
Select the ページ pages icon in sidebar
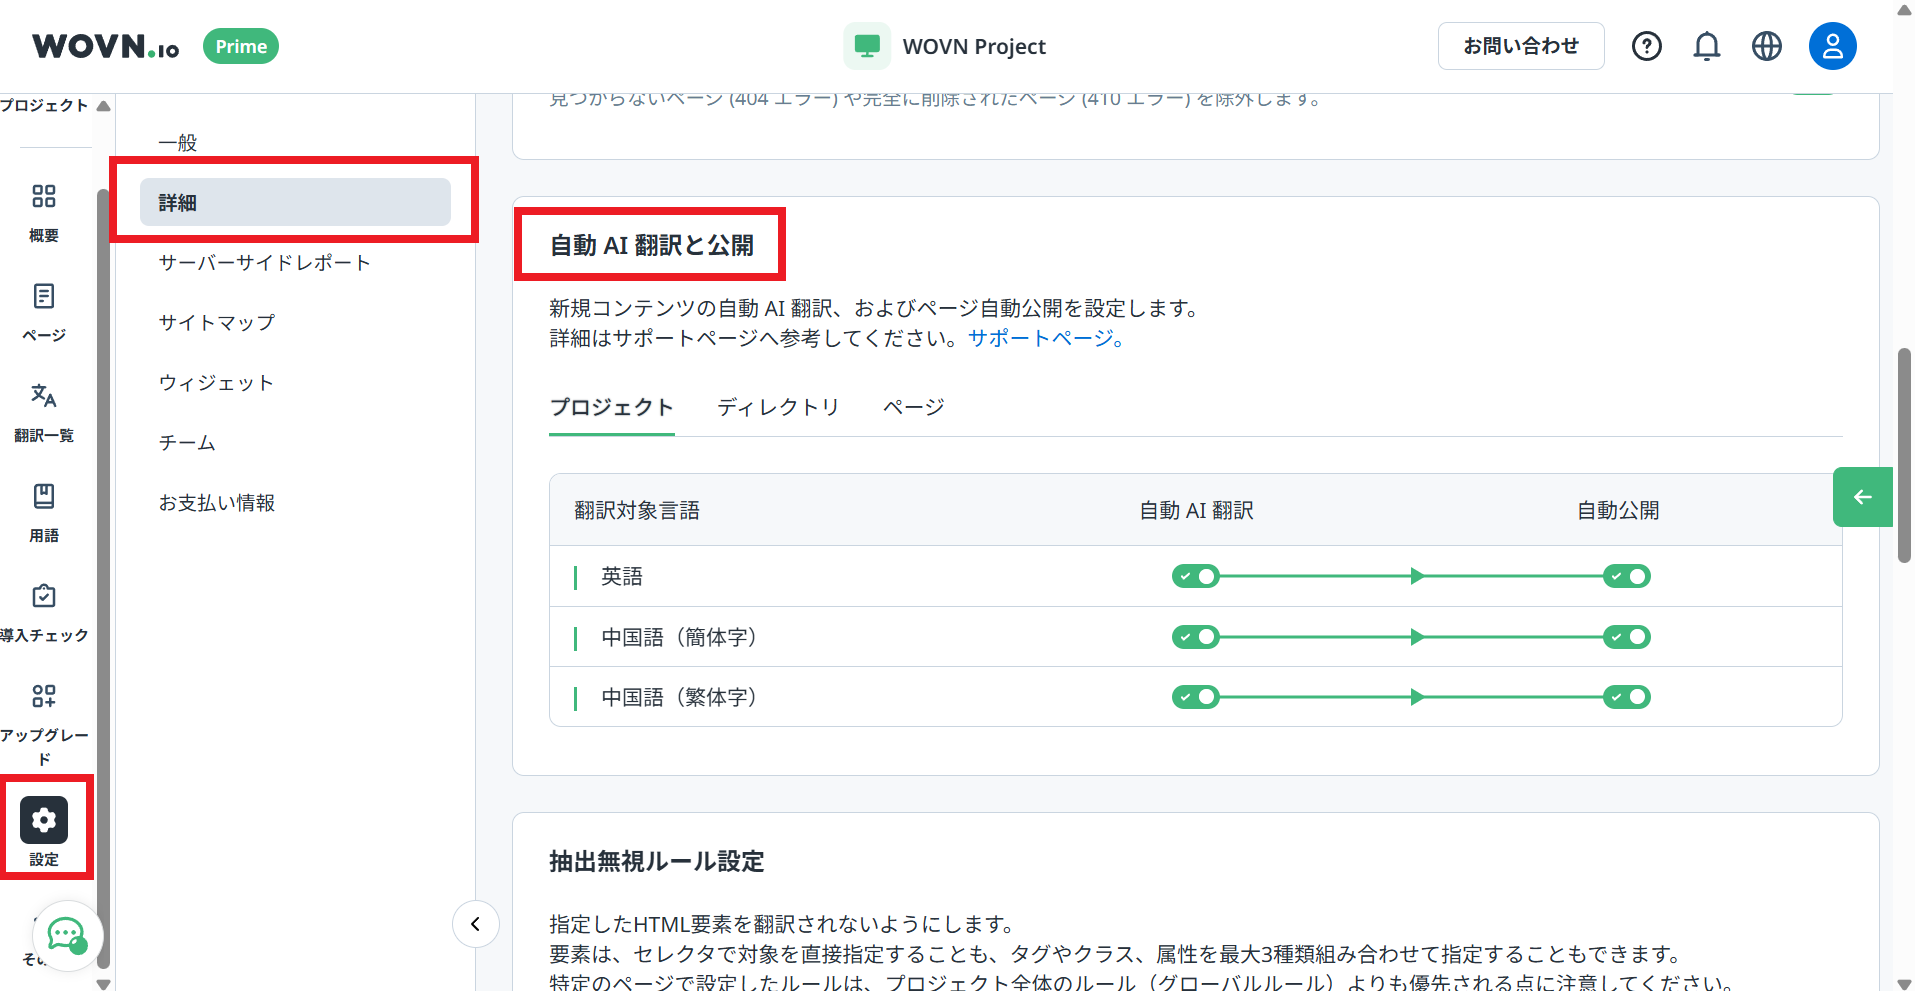point(43,310)
